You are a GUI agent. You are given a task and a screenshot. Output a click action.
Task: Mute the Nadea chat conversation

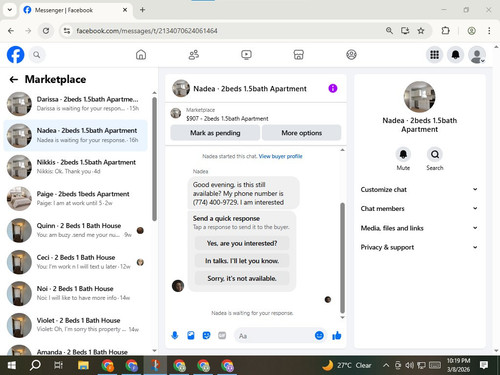pos(403,154)
